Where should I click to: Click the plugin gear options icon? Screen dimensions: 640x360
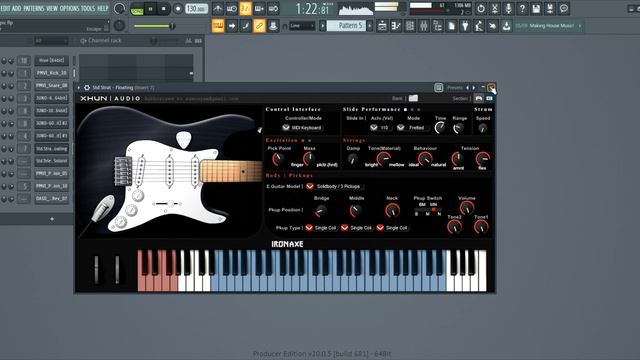[87, 87]
